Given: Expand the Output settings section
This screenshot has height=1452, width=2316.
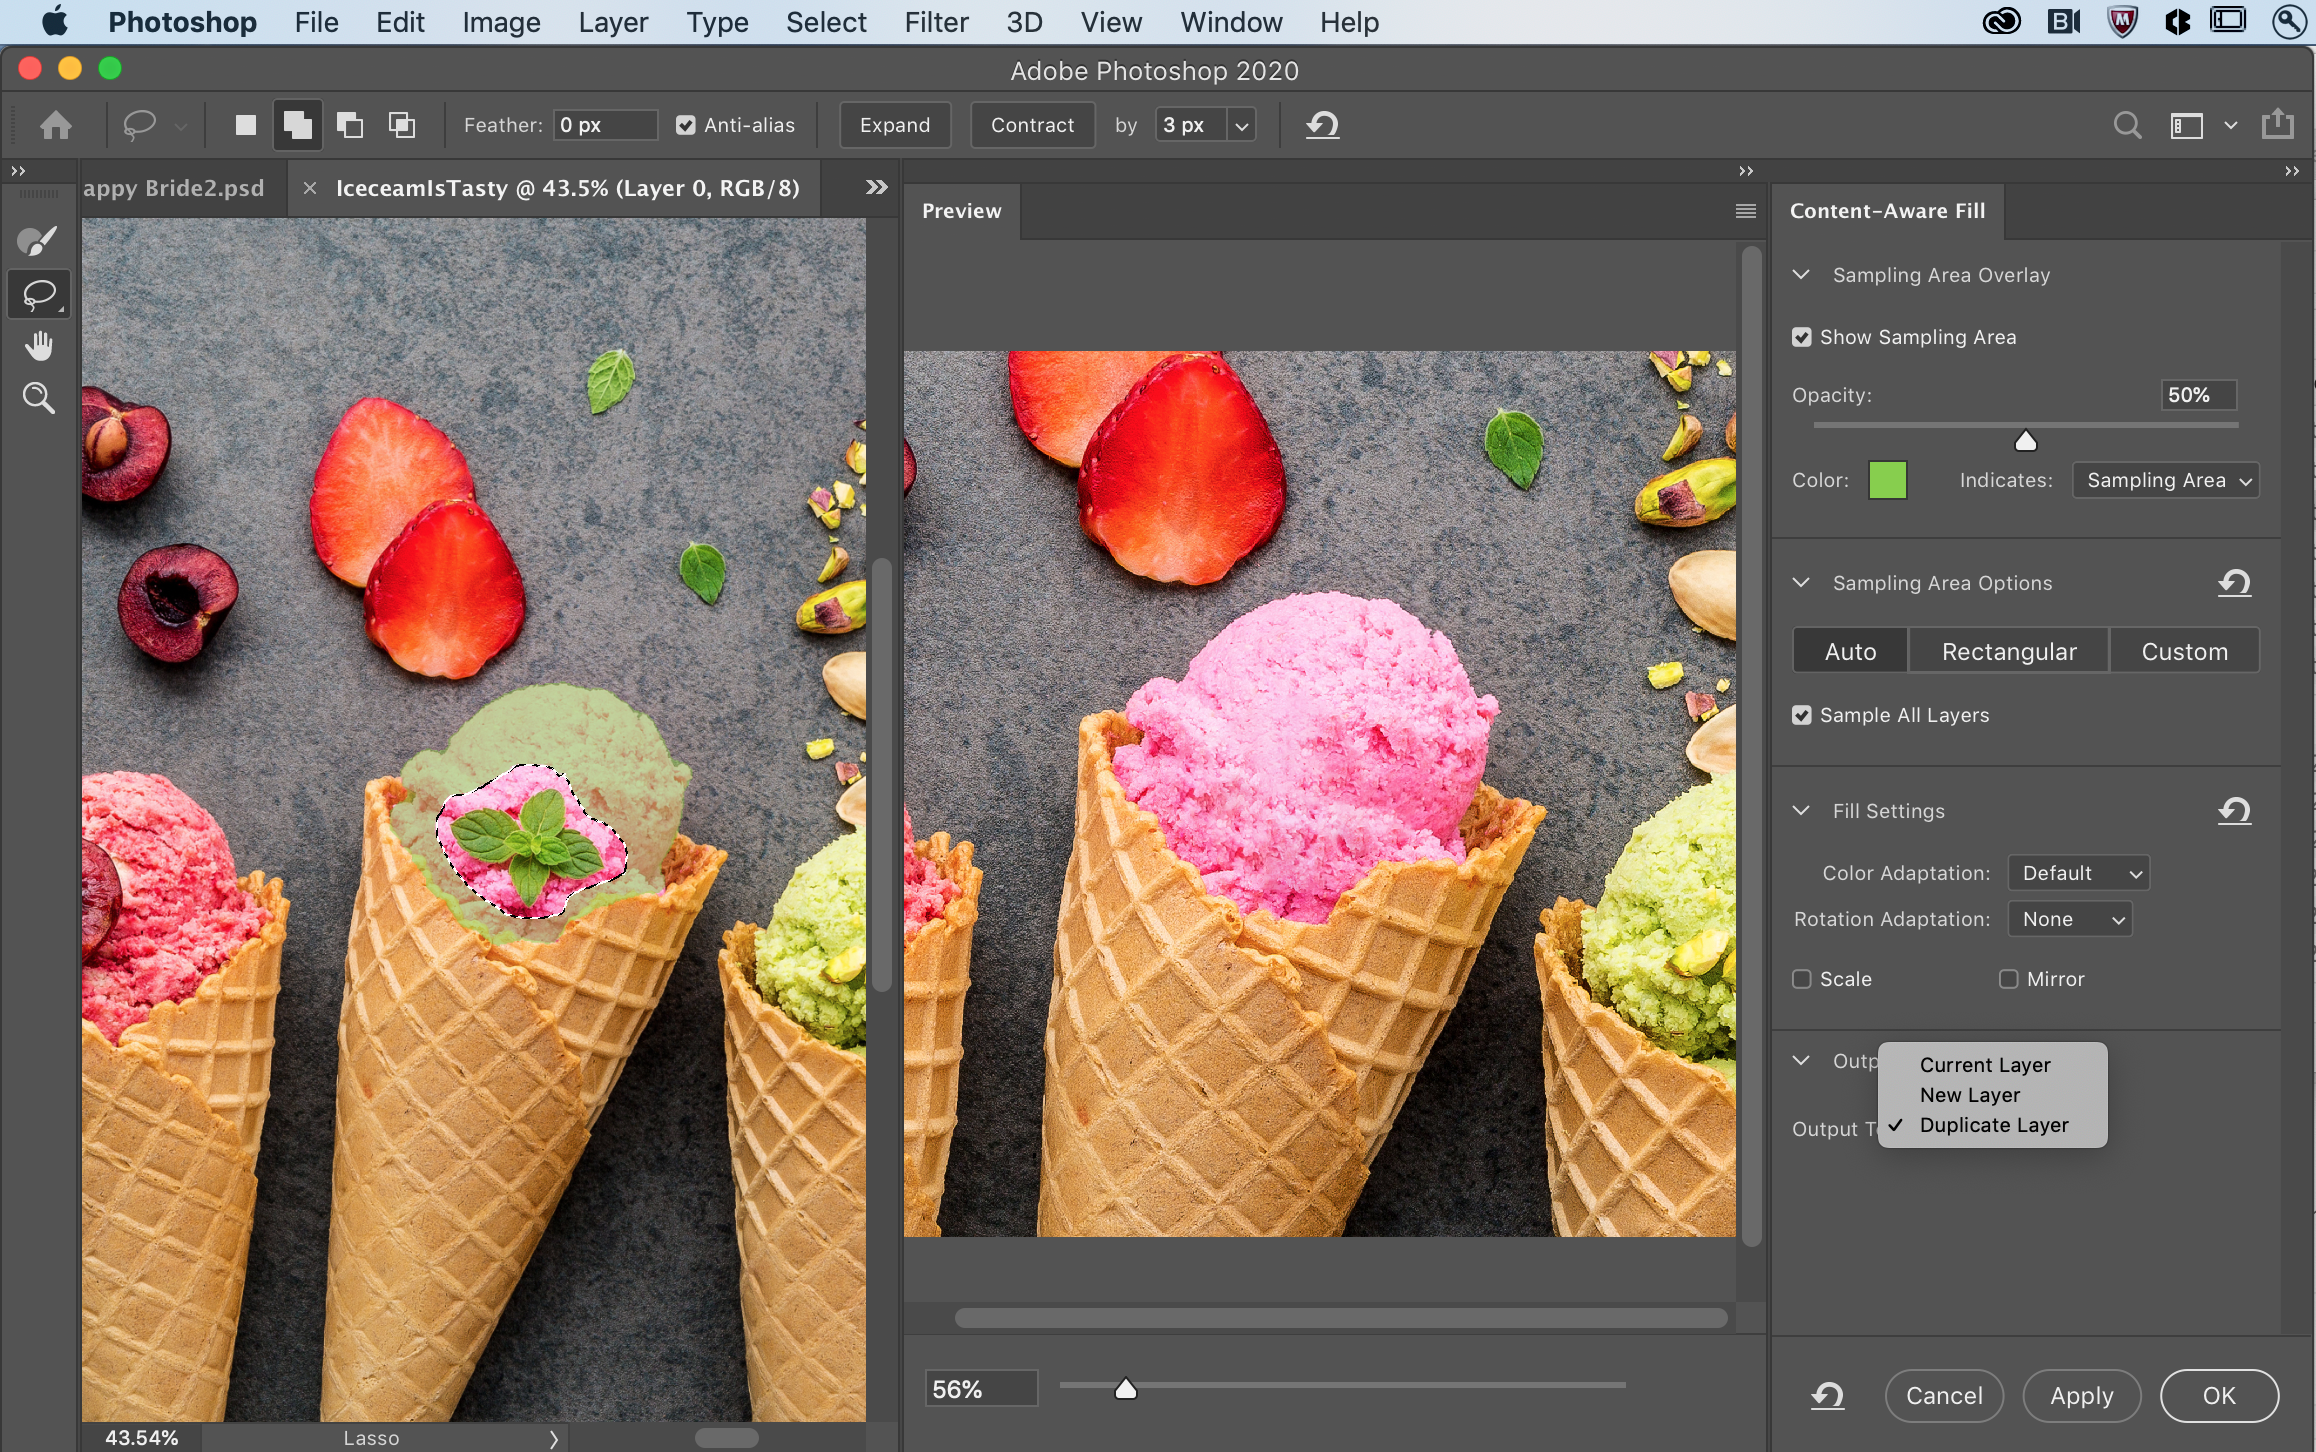Looking at the screenshot, I should pyautogui.click(x=1803, y=1061).
